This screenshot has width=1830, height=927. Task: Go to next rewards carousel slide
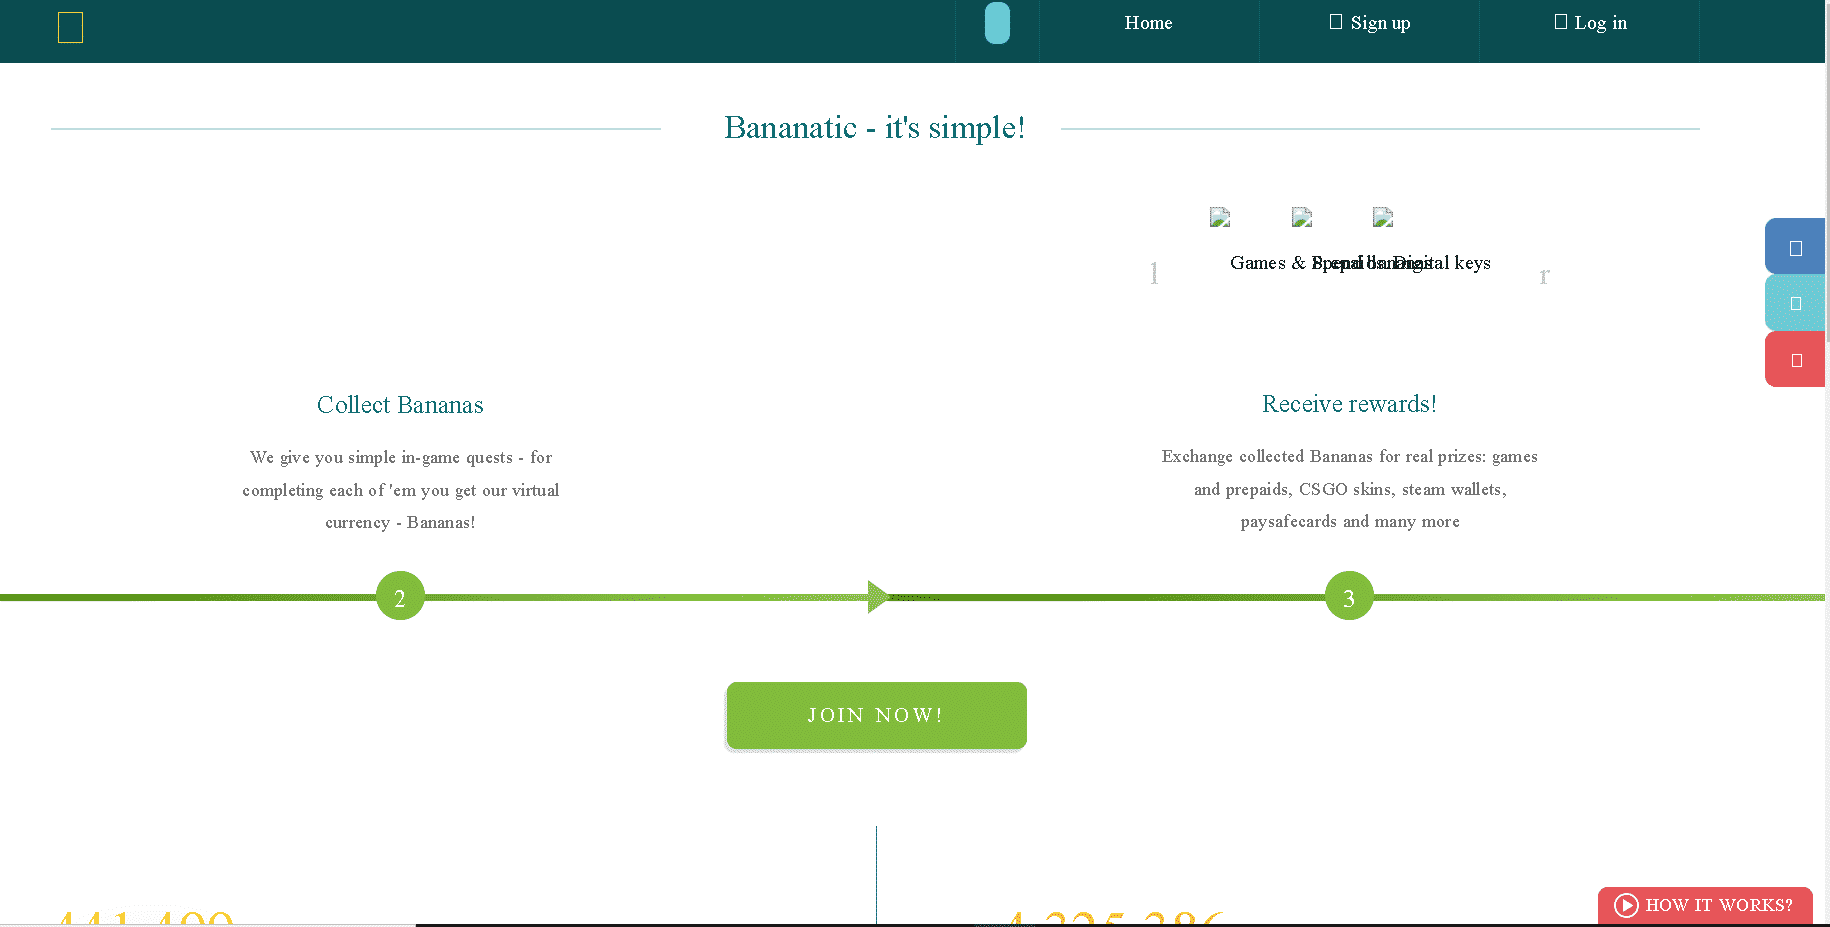(1544, 274)
